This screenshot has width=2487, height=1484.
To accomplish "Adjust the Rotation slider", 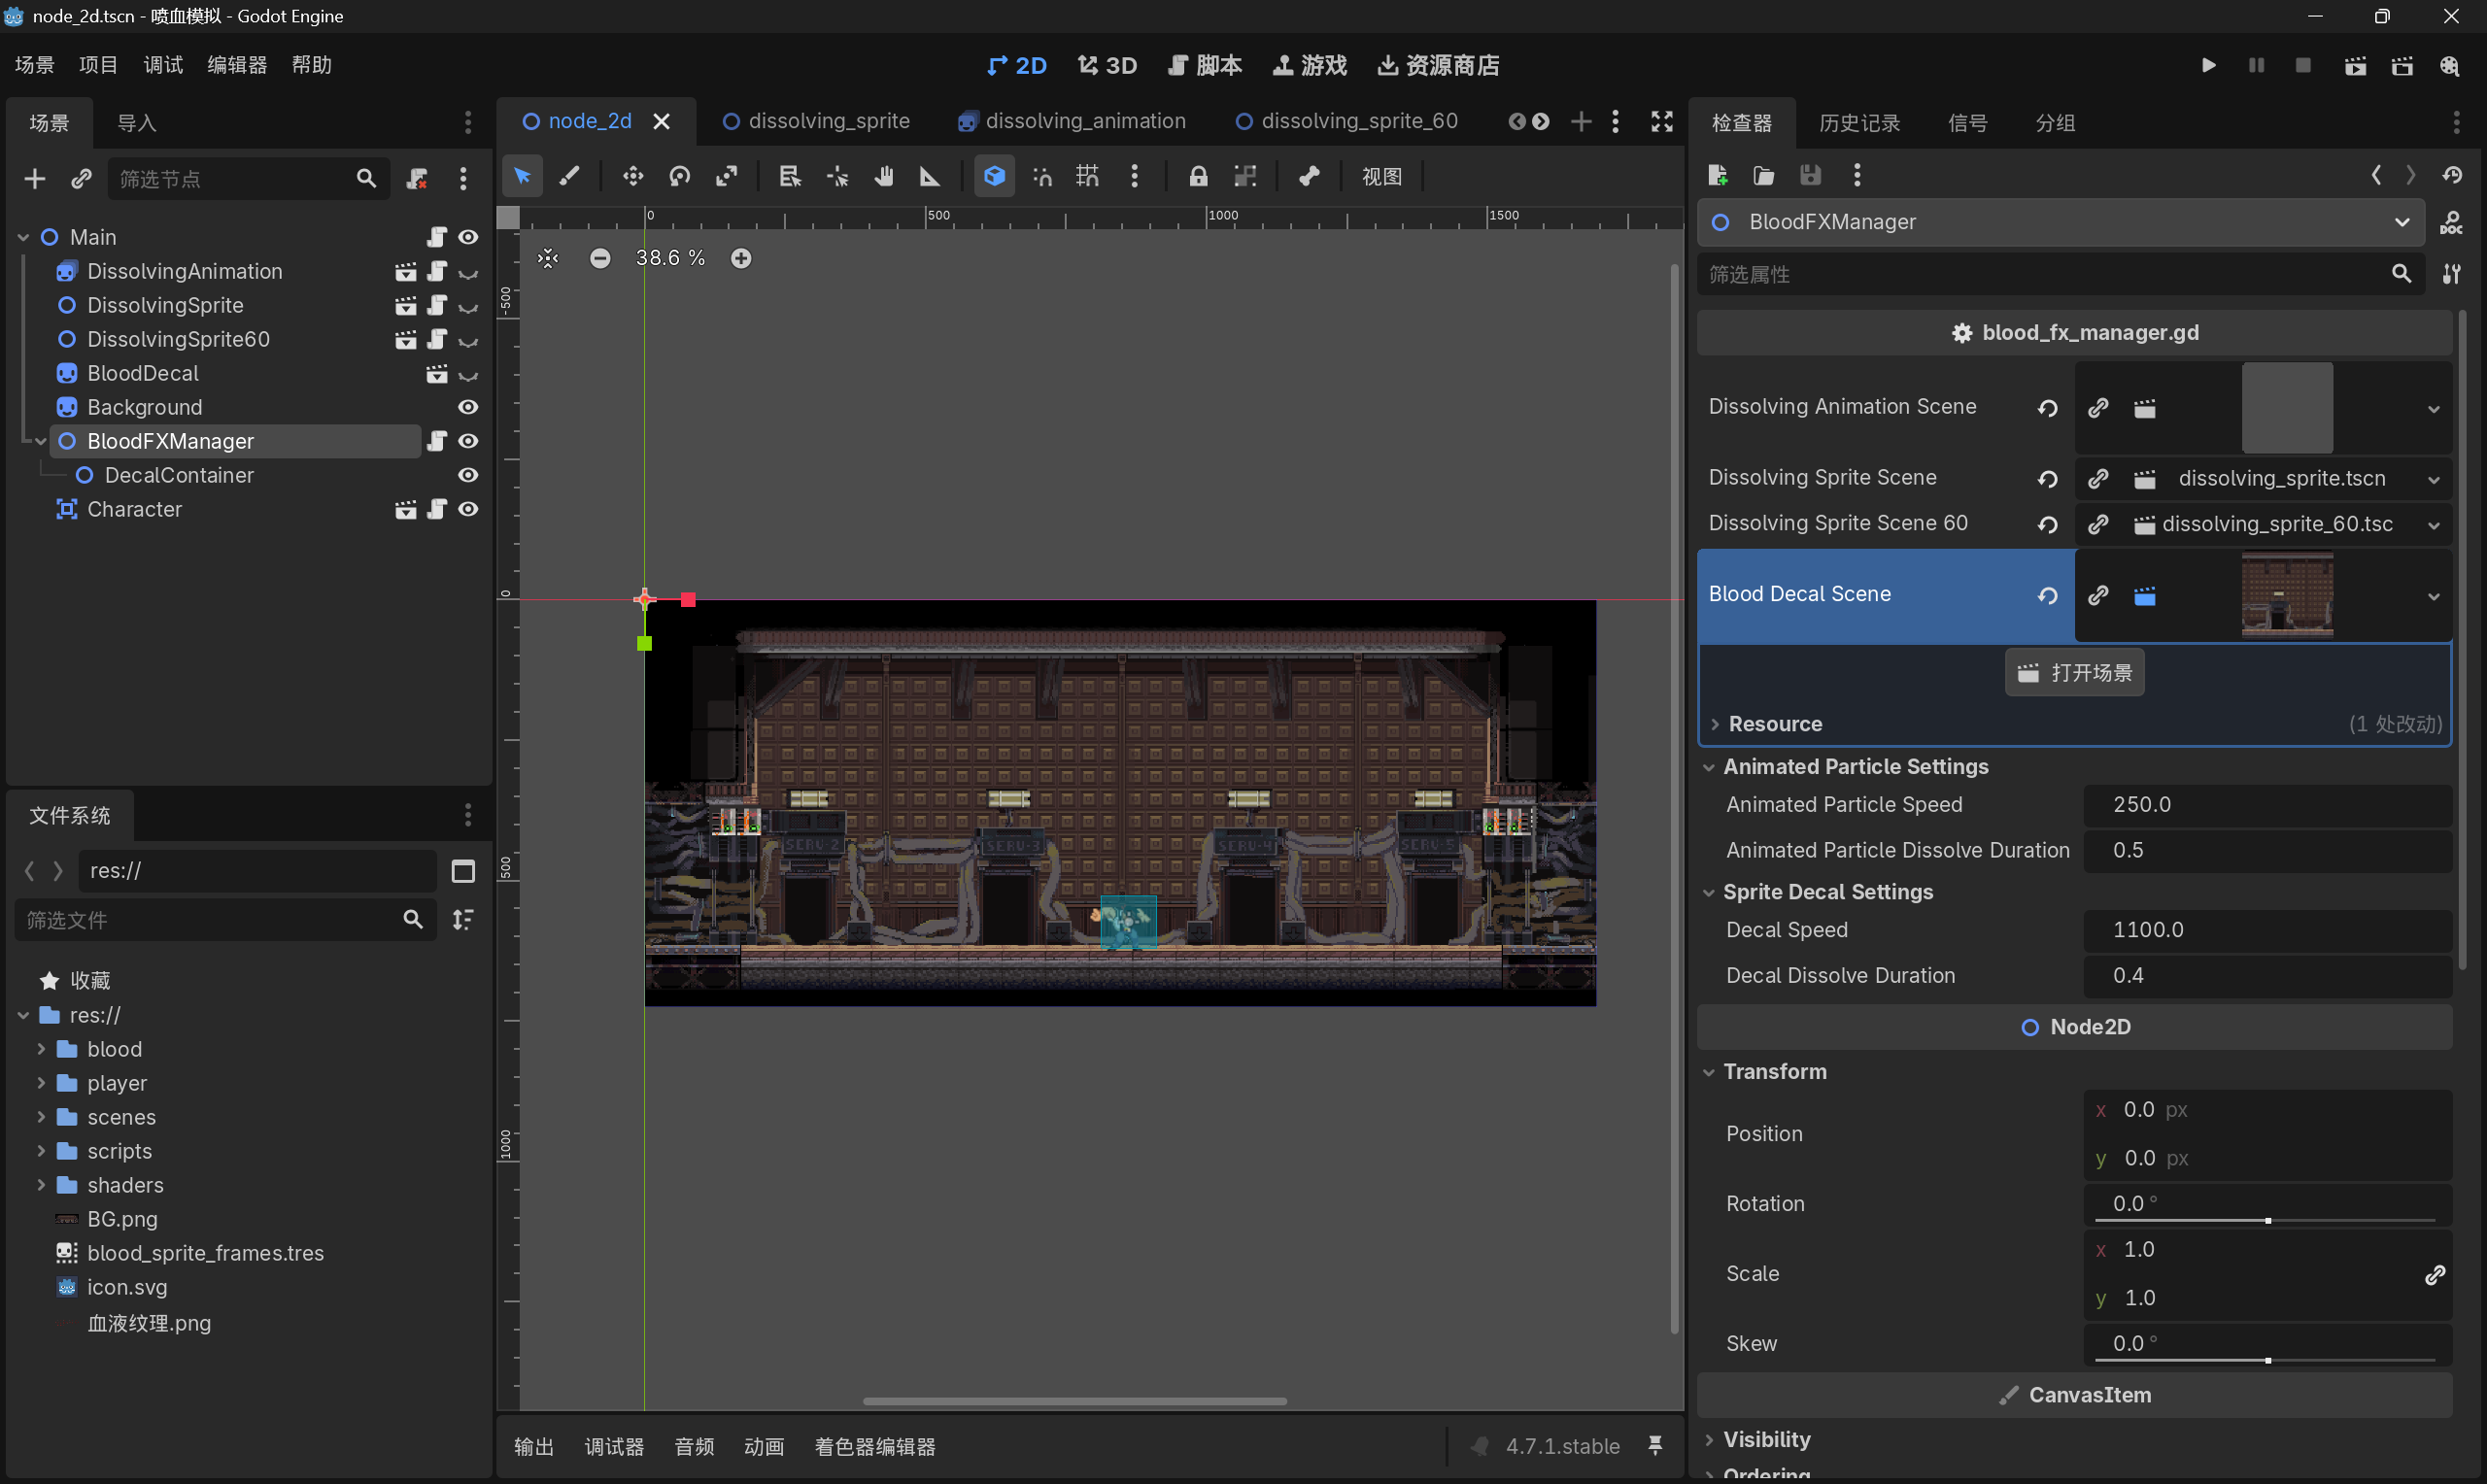I will 2266,1221.
